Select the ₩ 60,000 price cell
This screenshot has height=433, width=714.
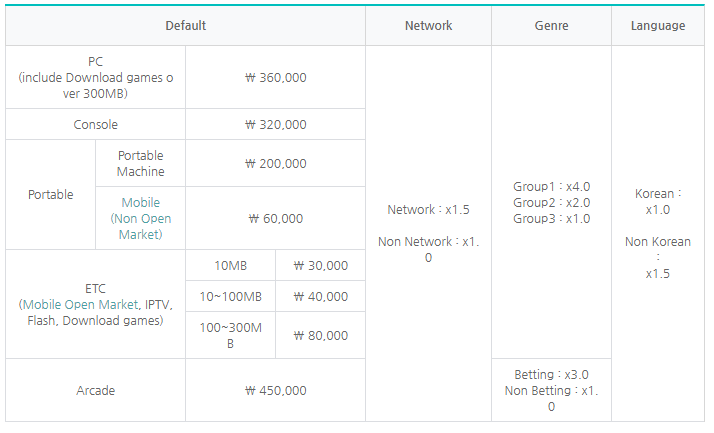(275, 218)
